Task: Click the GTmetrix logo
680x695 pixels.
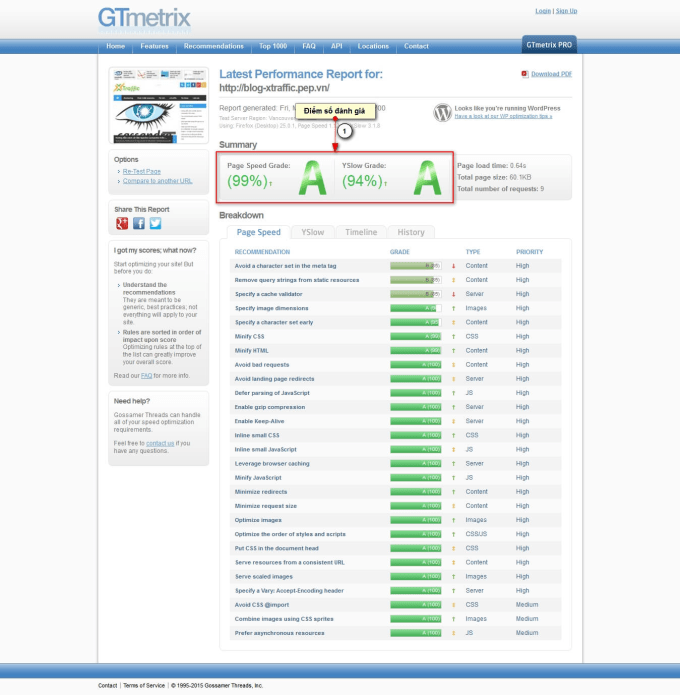Action: click(144, 19)
